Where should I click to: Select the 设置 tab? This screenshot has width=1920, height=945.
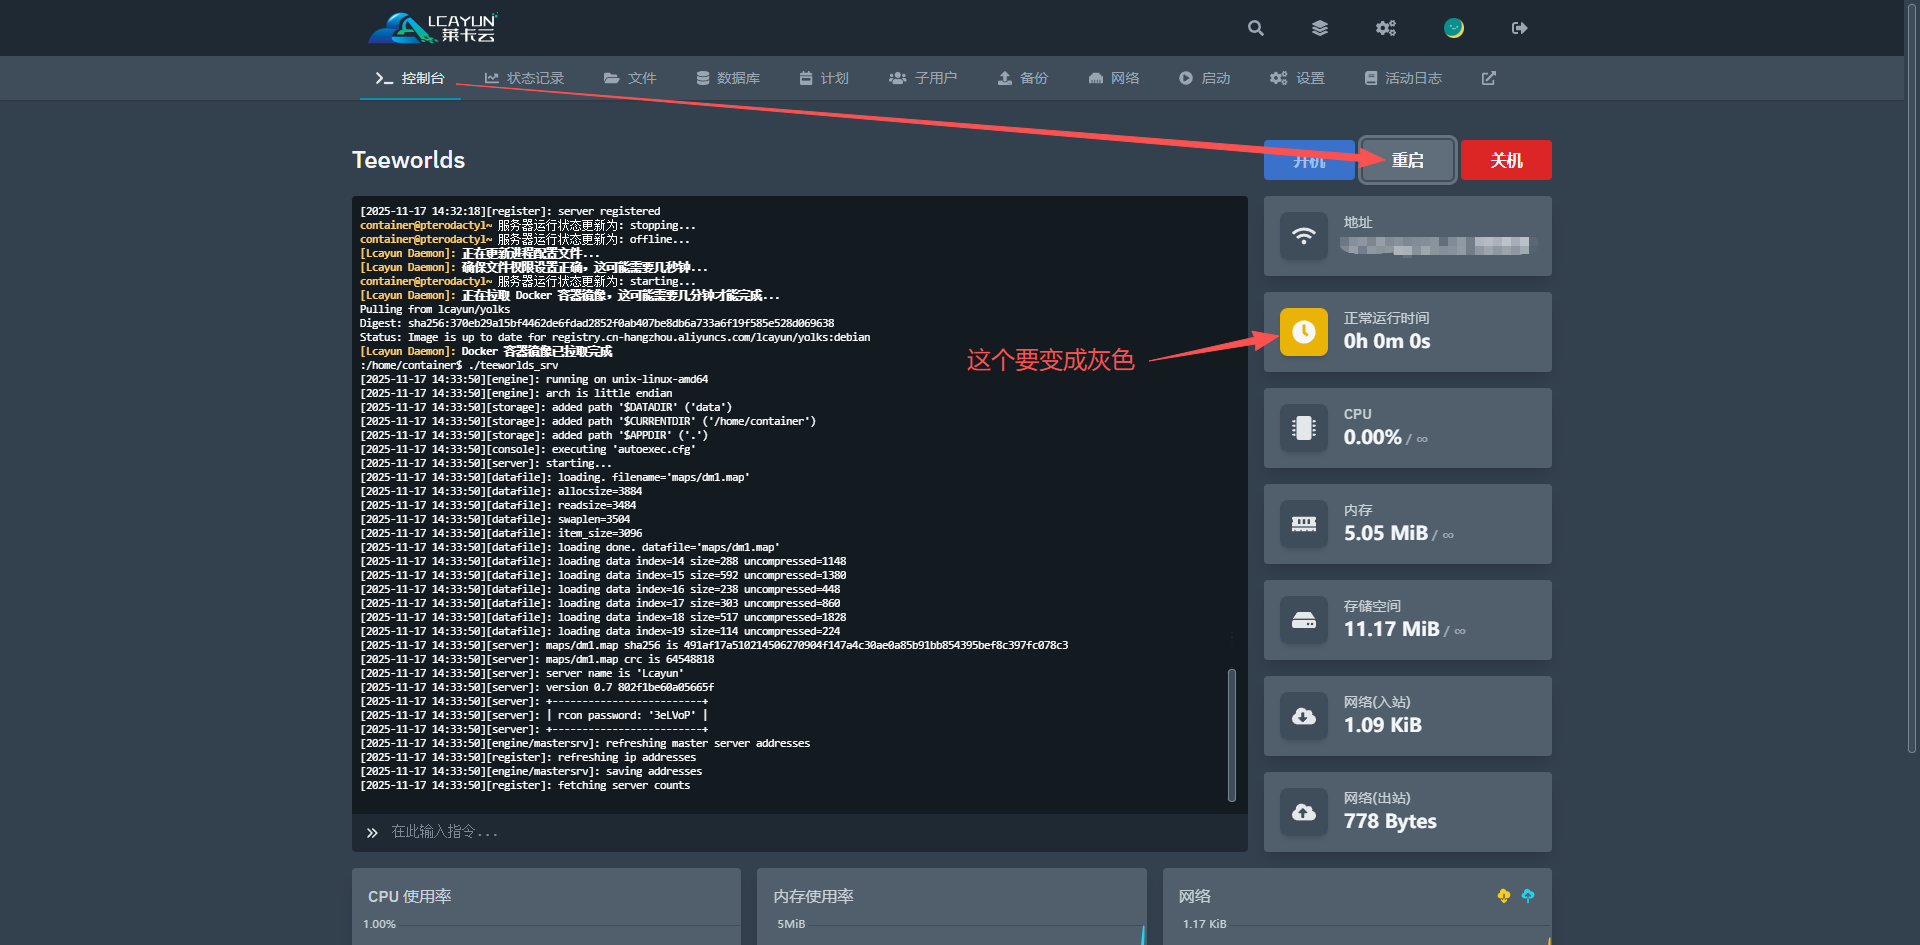[x=1297, y=78]
